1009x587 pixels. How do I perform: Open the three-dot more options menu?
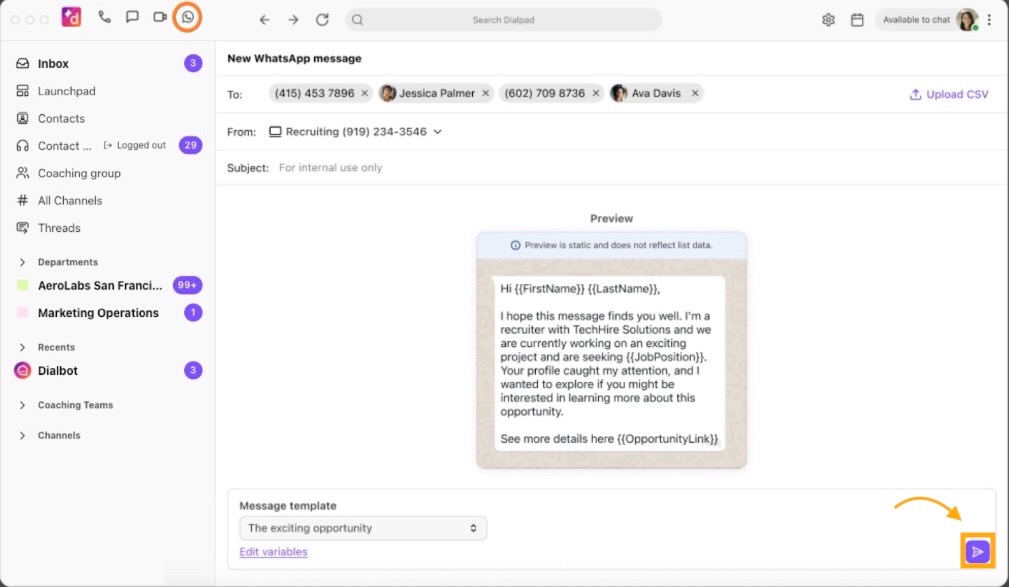tap(989, 20)
